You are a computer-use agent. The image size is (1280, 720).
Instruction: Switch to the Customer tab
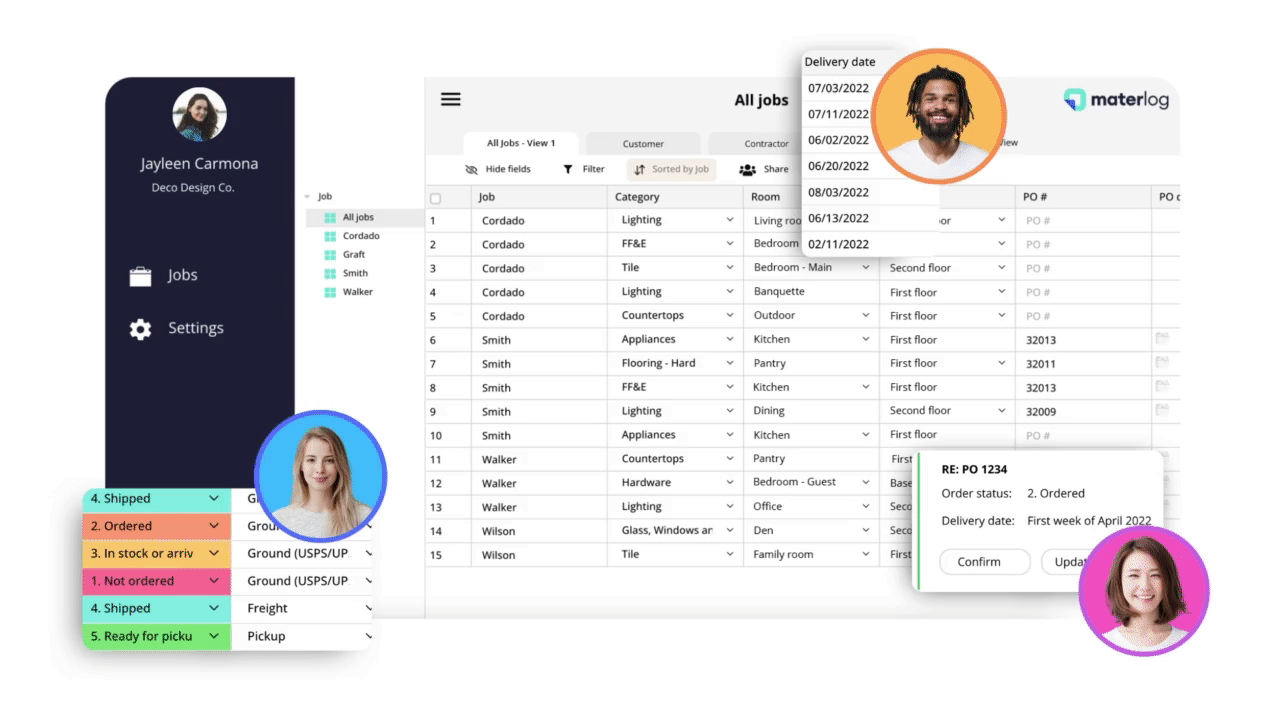pos(643,143)
